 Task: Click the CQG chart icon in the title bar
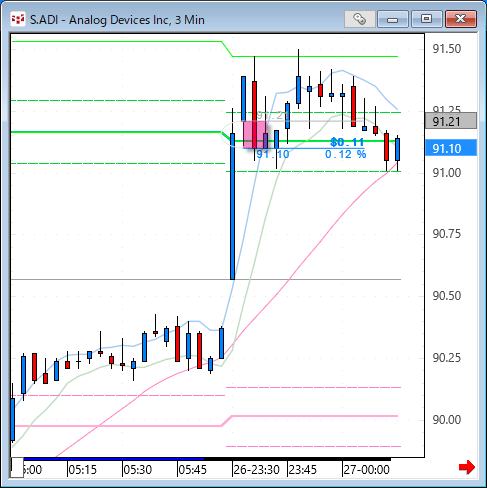point(18,19)
